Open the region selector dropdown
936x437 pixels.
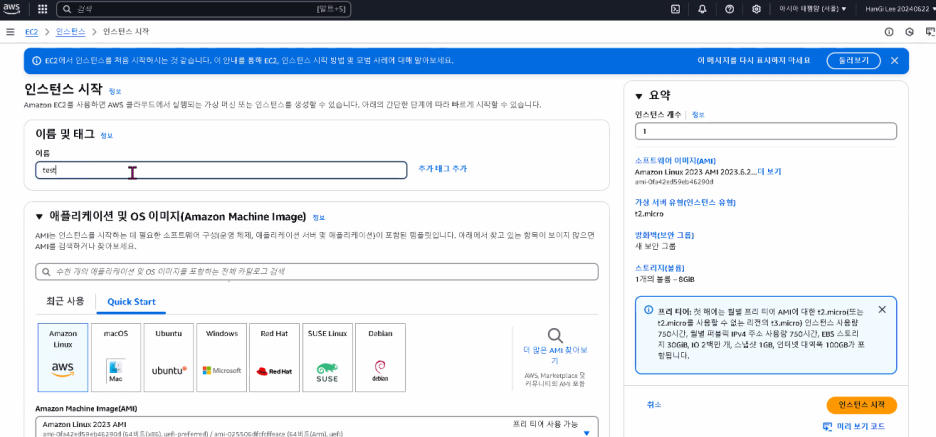812,9
